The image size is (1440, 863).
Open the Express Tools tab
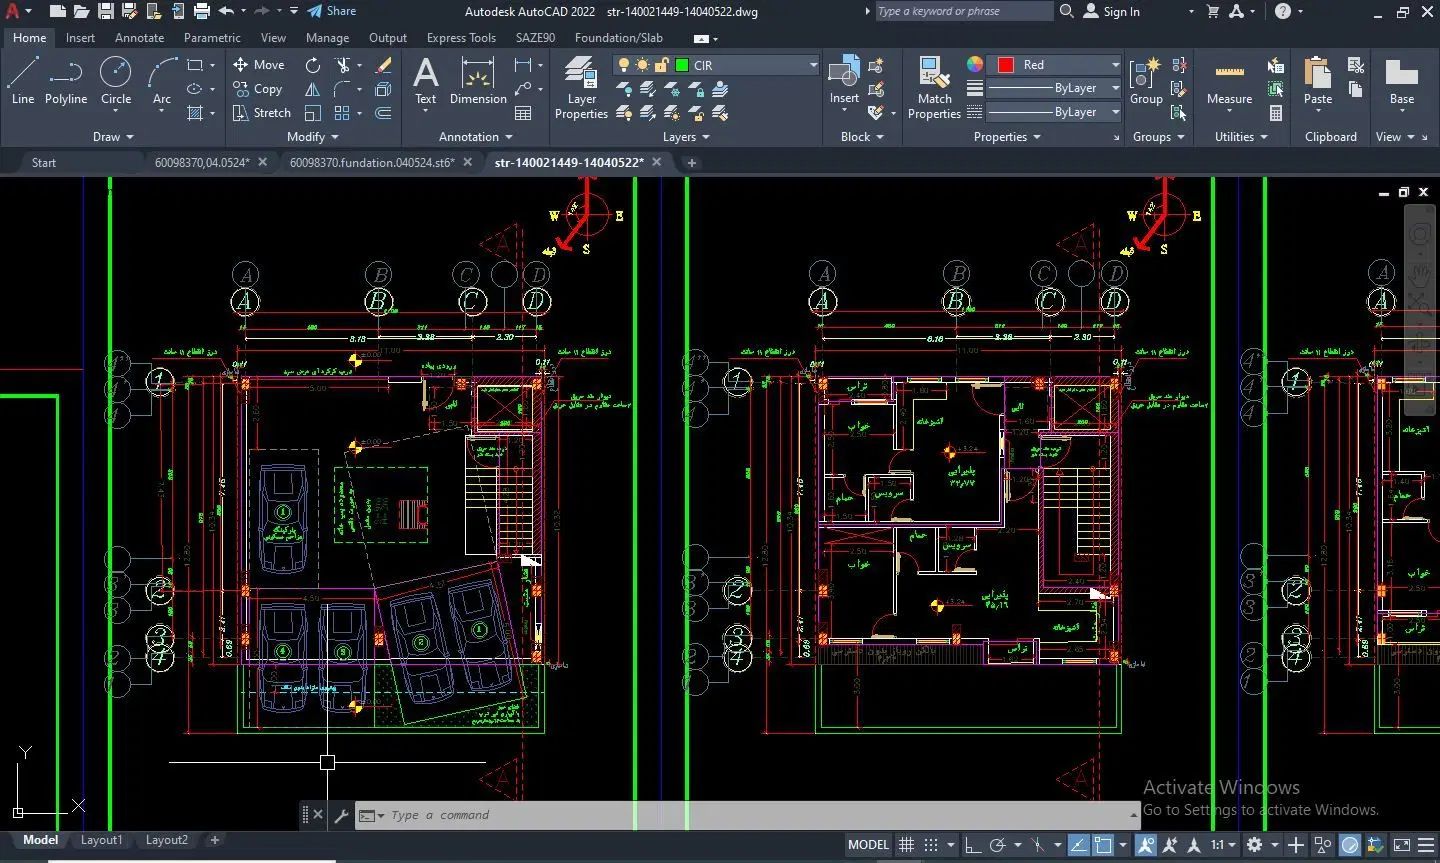[461, 38]
